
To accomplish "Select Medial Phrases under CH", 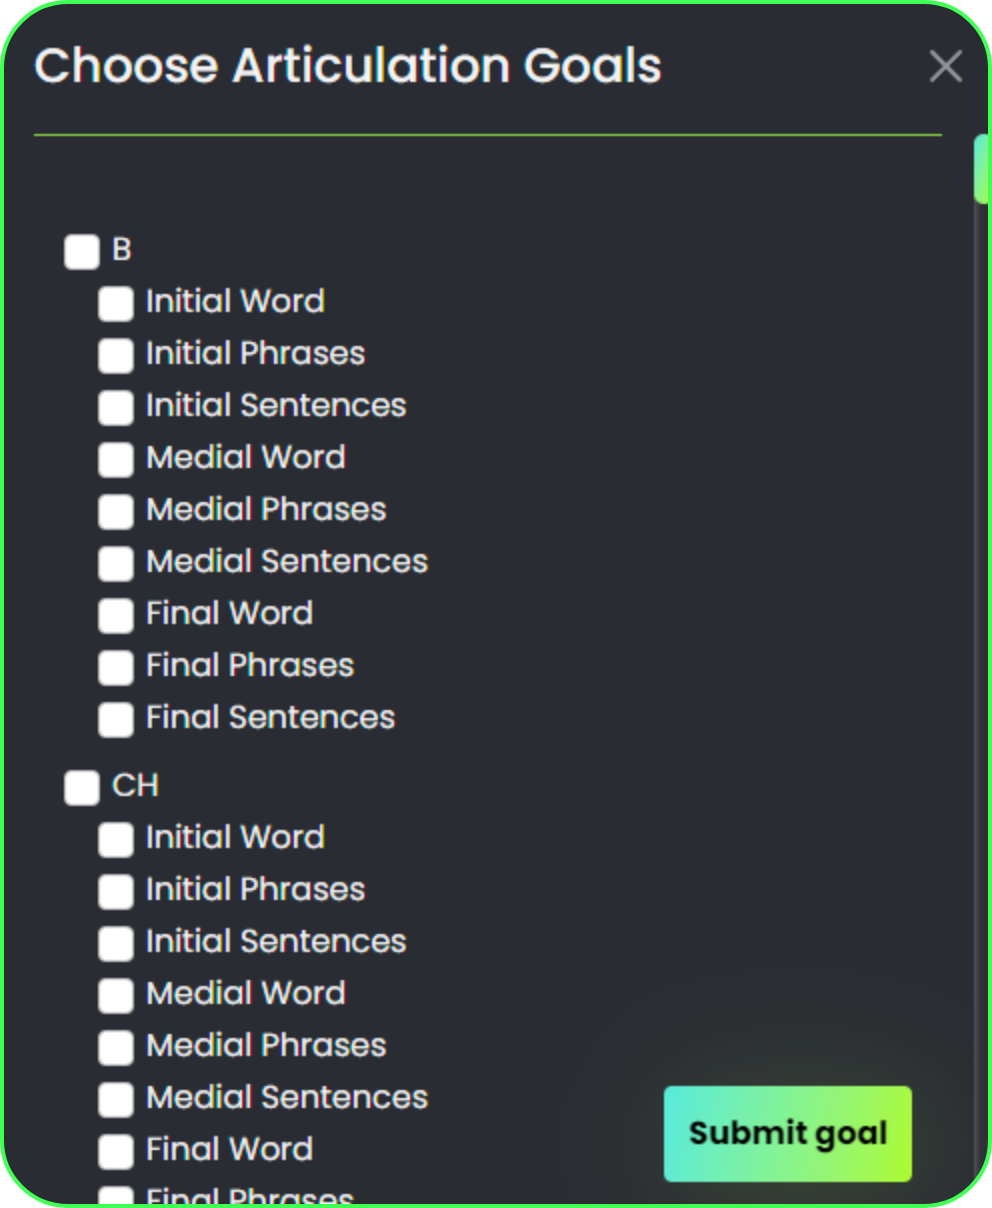I will click(116, 1048).
